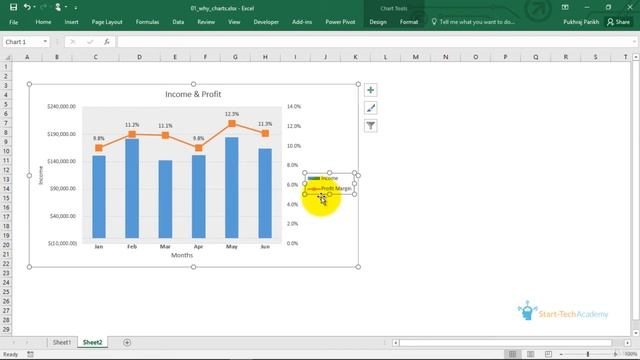Select the Sheet2 tab
The width and height of the screenshot is (640, 360).
(93, 342)
